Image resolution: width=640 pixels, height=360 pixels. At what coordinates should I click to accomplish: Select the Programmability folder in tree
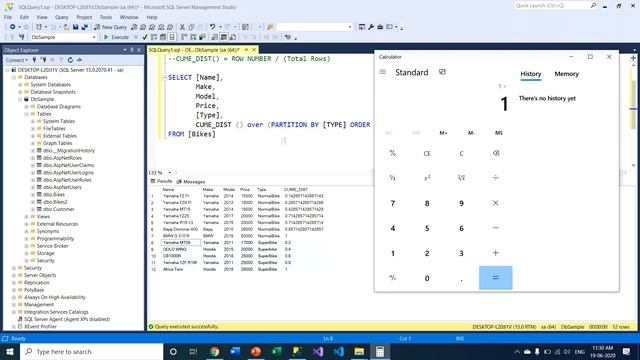[55, 239]
